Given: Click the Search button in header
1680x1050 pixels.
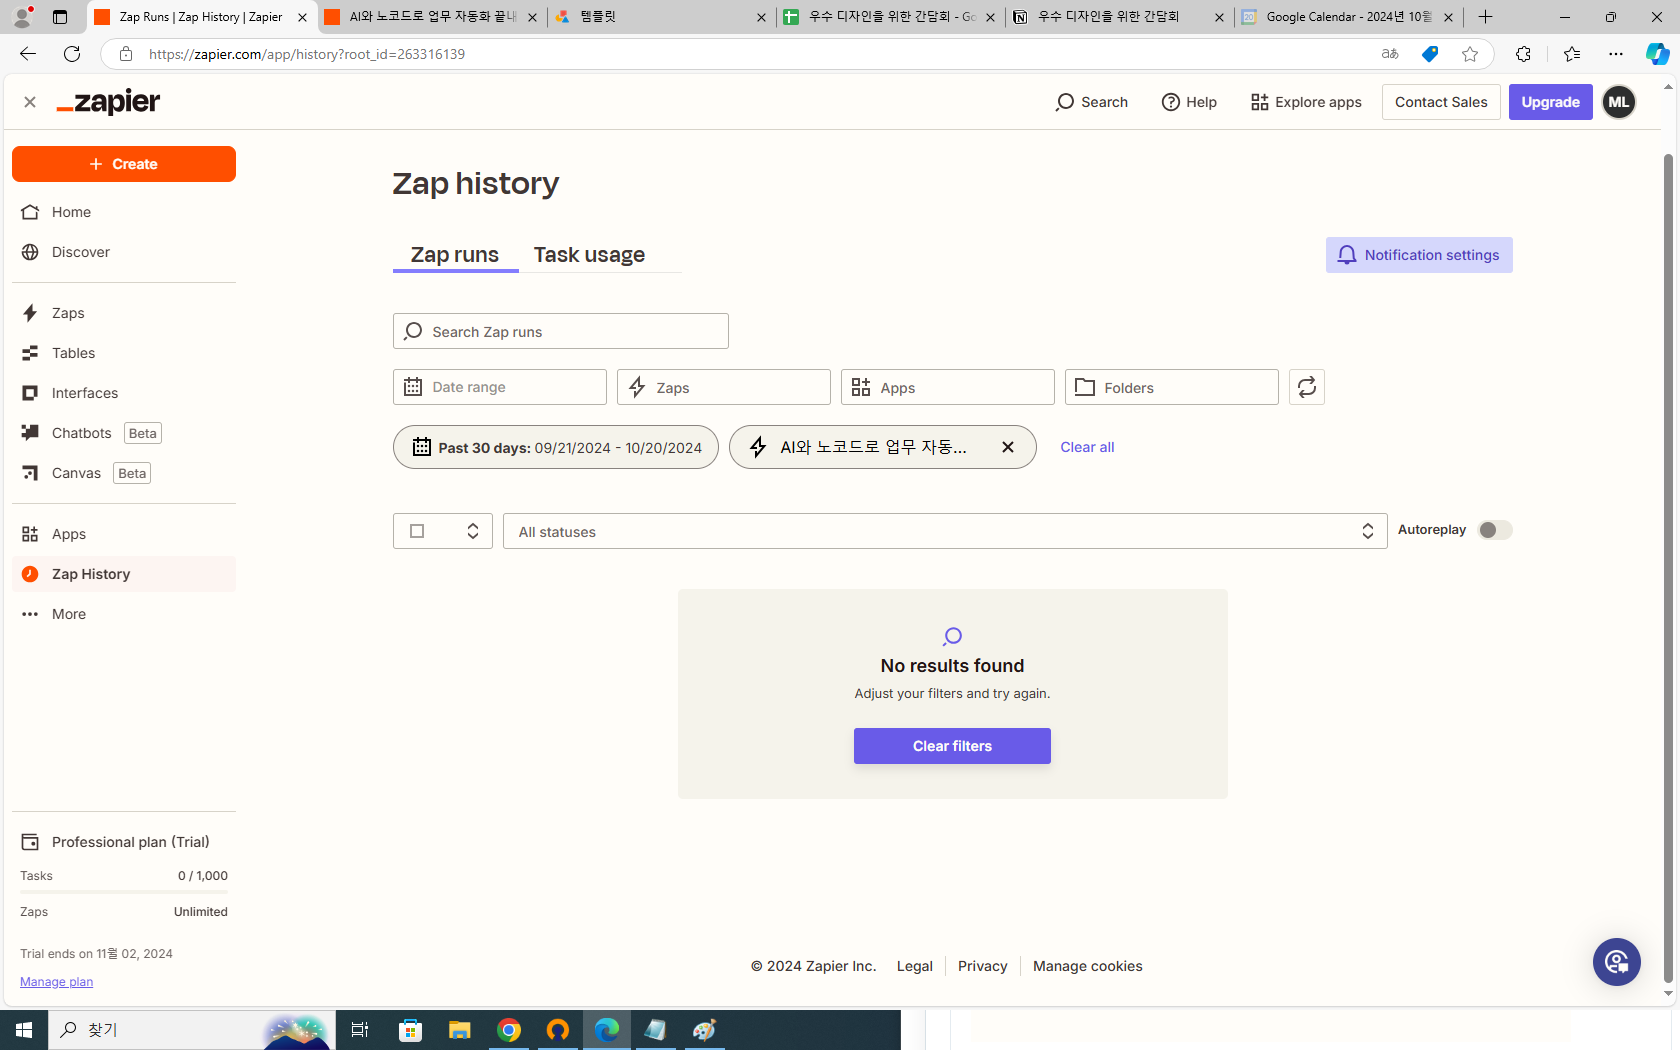Looking at the screenshot, I should tap(1091, 102).
